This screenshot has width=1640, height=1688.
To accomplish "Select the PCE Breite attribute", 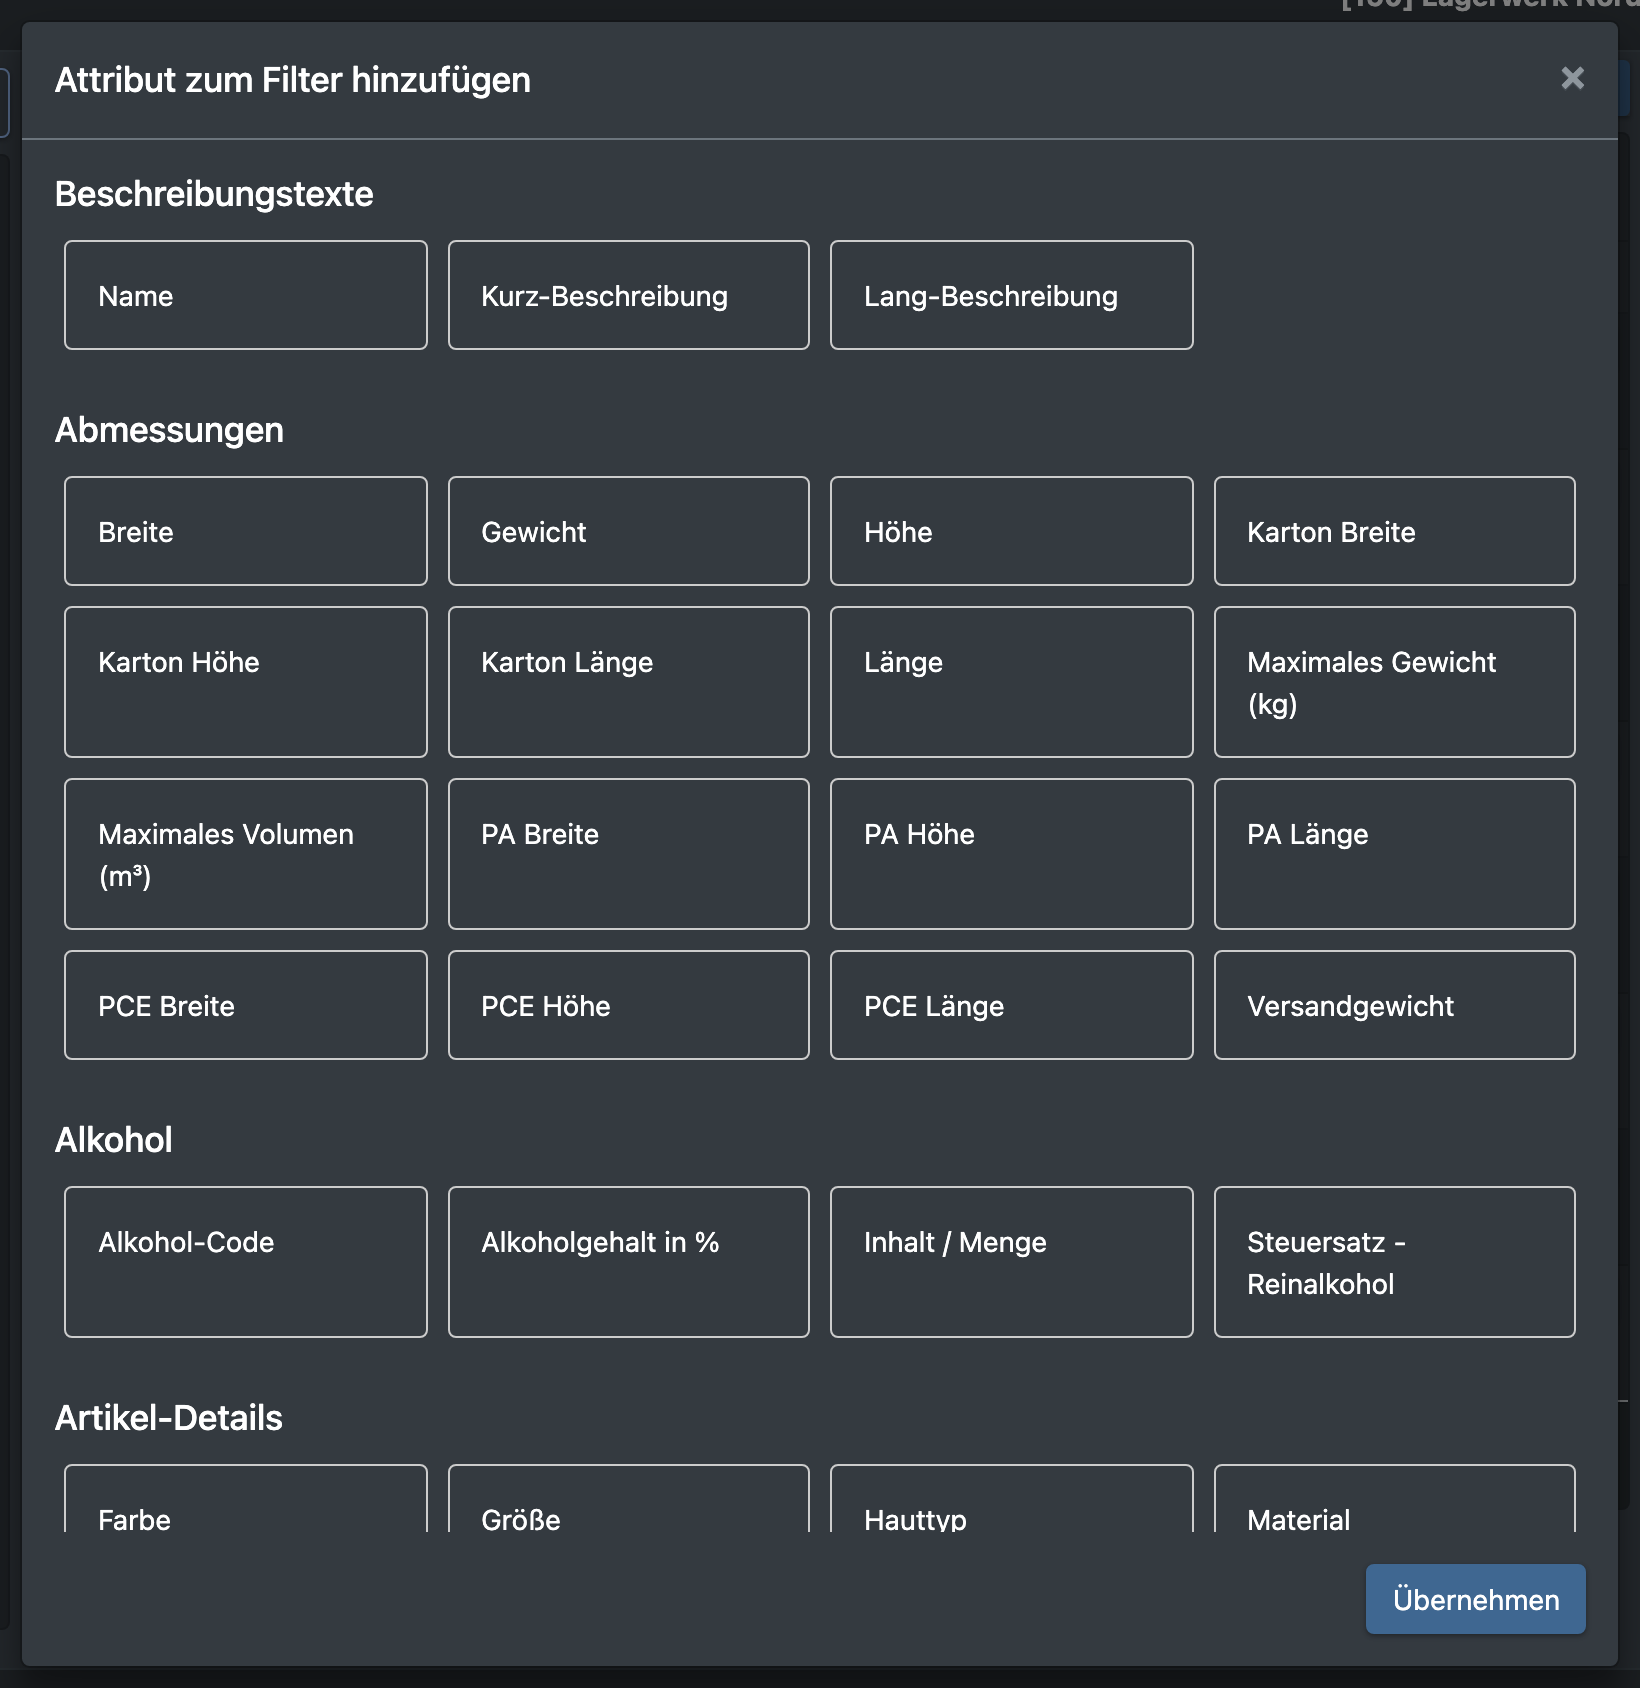I will (x=246, y=1005).
